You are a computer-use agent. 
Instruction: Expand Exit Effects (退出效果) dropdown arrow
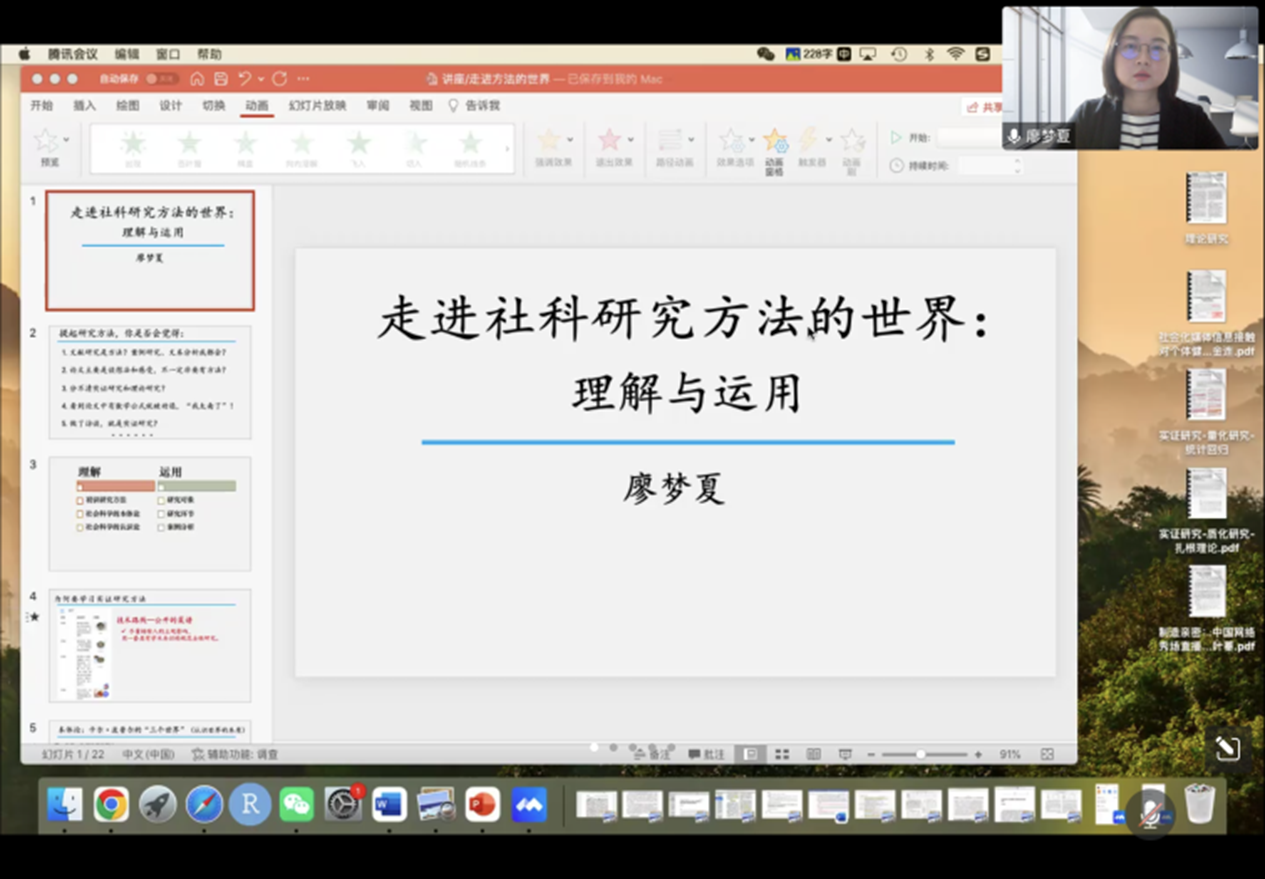(x=631, y=140)
